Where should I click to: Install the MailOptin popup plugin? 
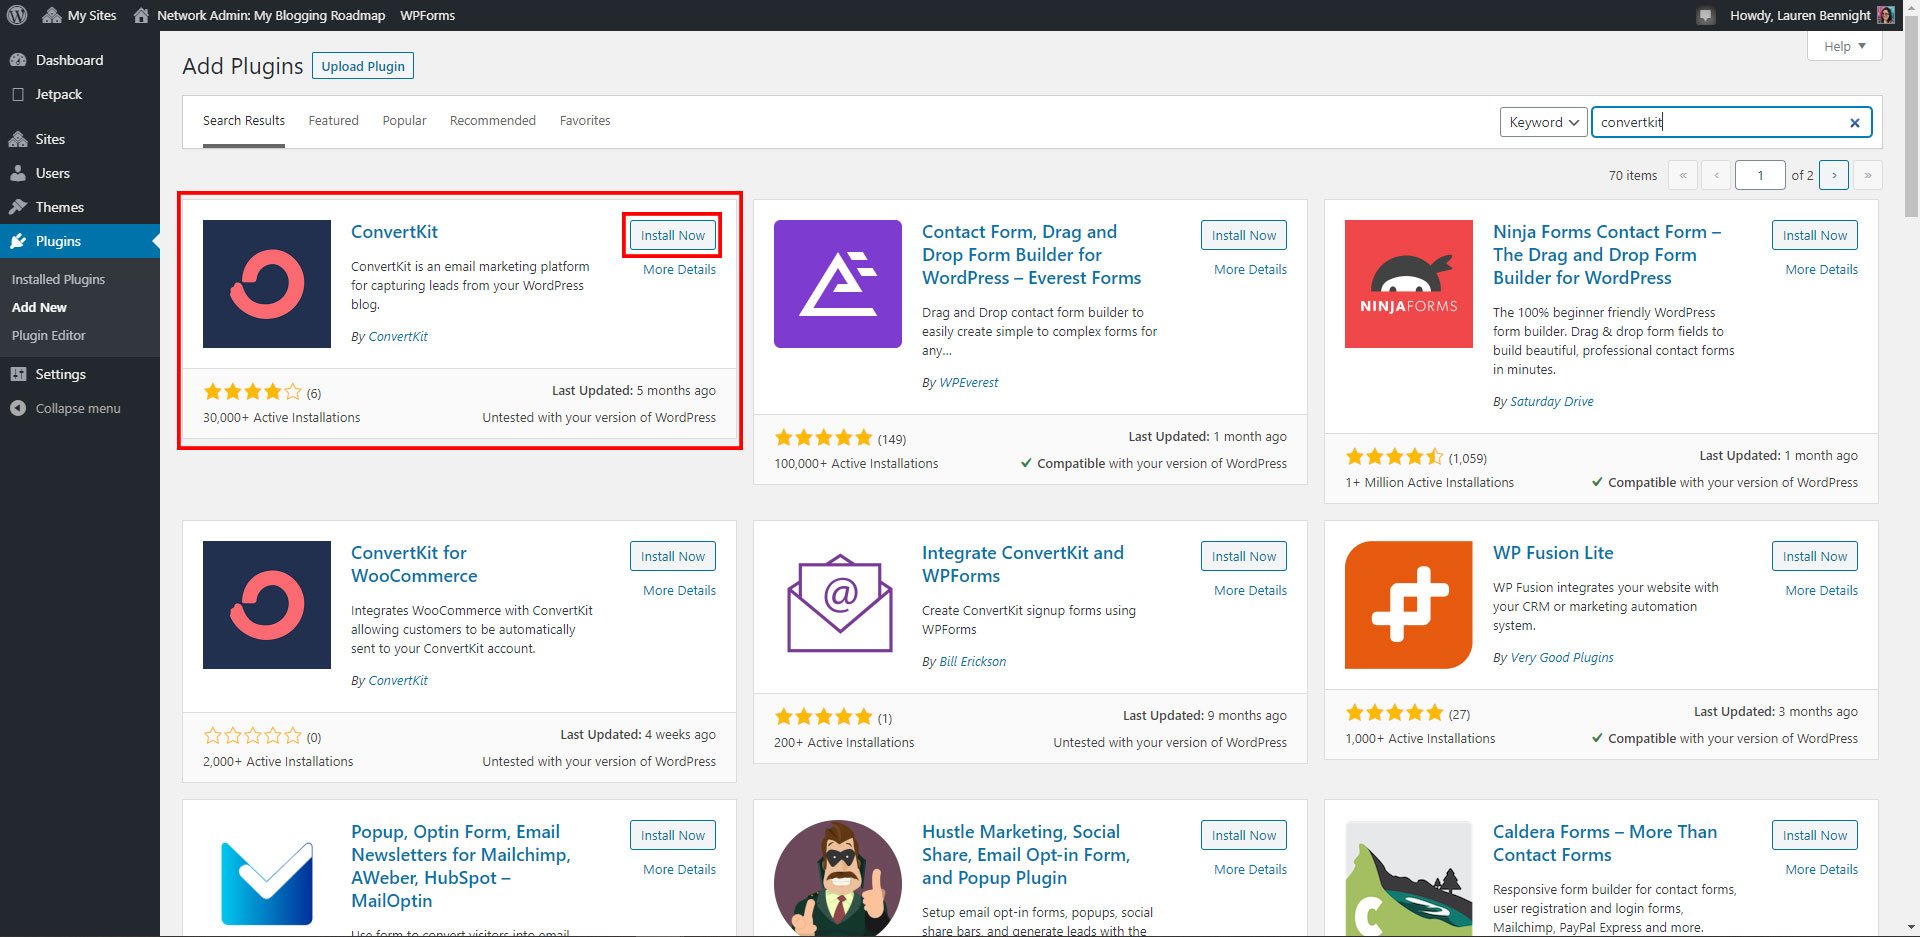tap(672, 835)
